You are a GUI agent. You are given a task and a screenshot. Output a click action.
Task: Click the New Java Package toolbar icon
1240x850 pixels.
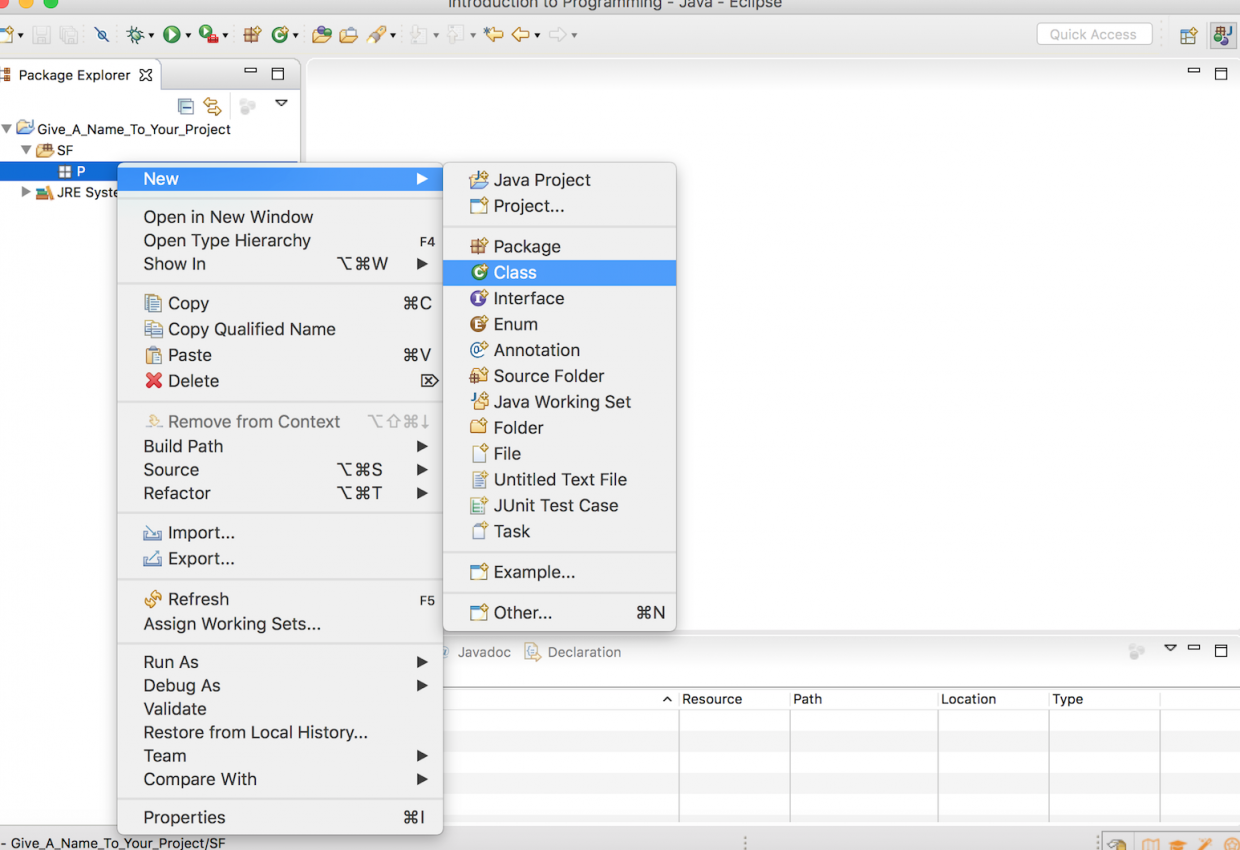point(252,34)
